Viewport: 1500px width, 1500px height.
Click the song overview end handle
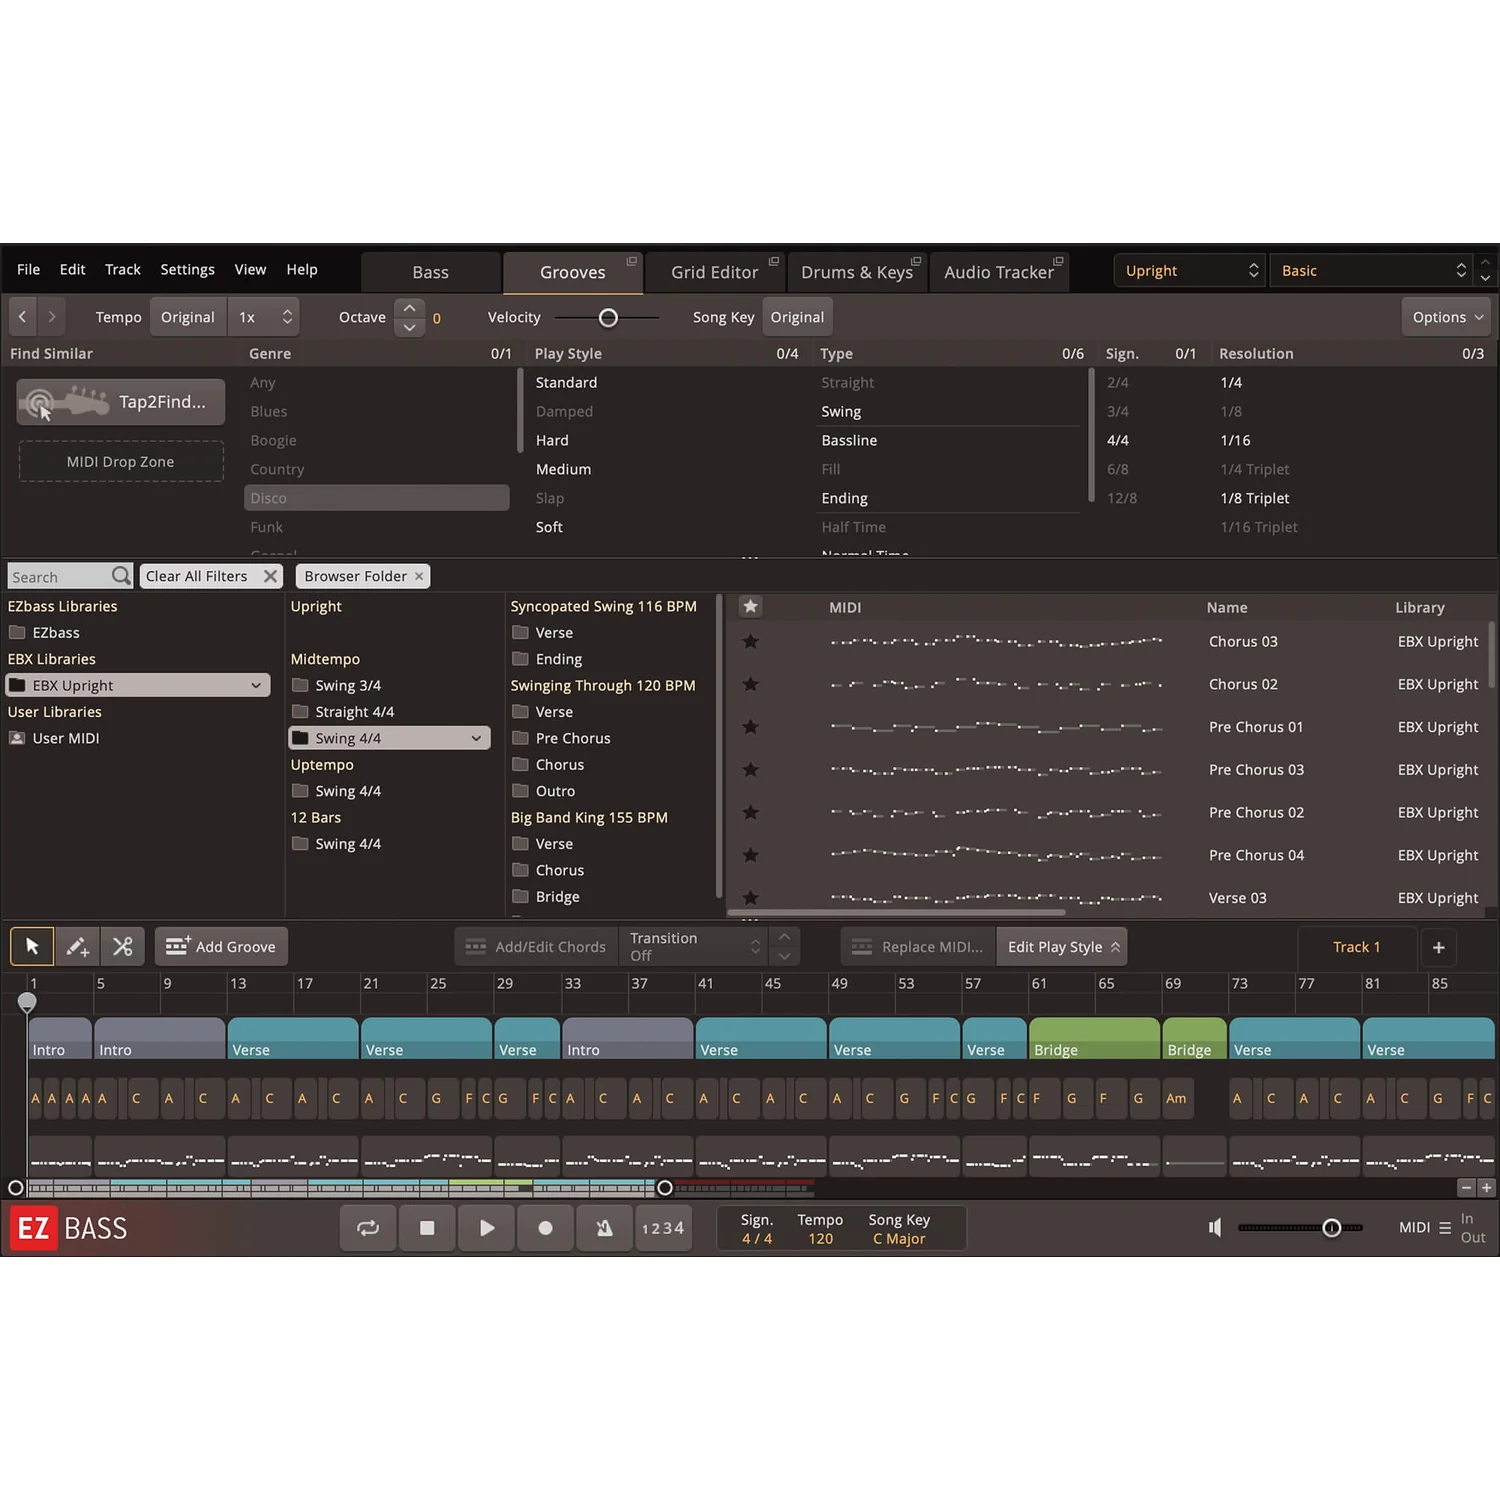pyautogui.click(x=665, y=1188)
